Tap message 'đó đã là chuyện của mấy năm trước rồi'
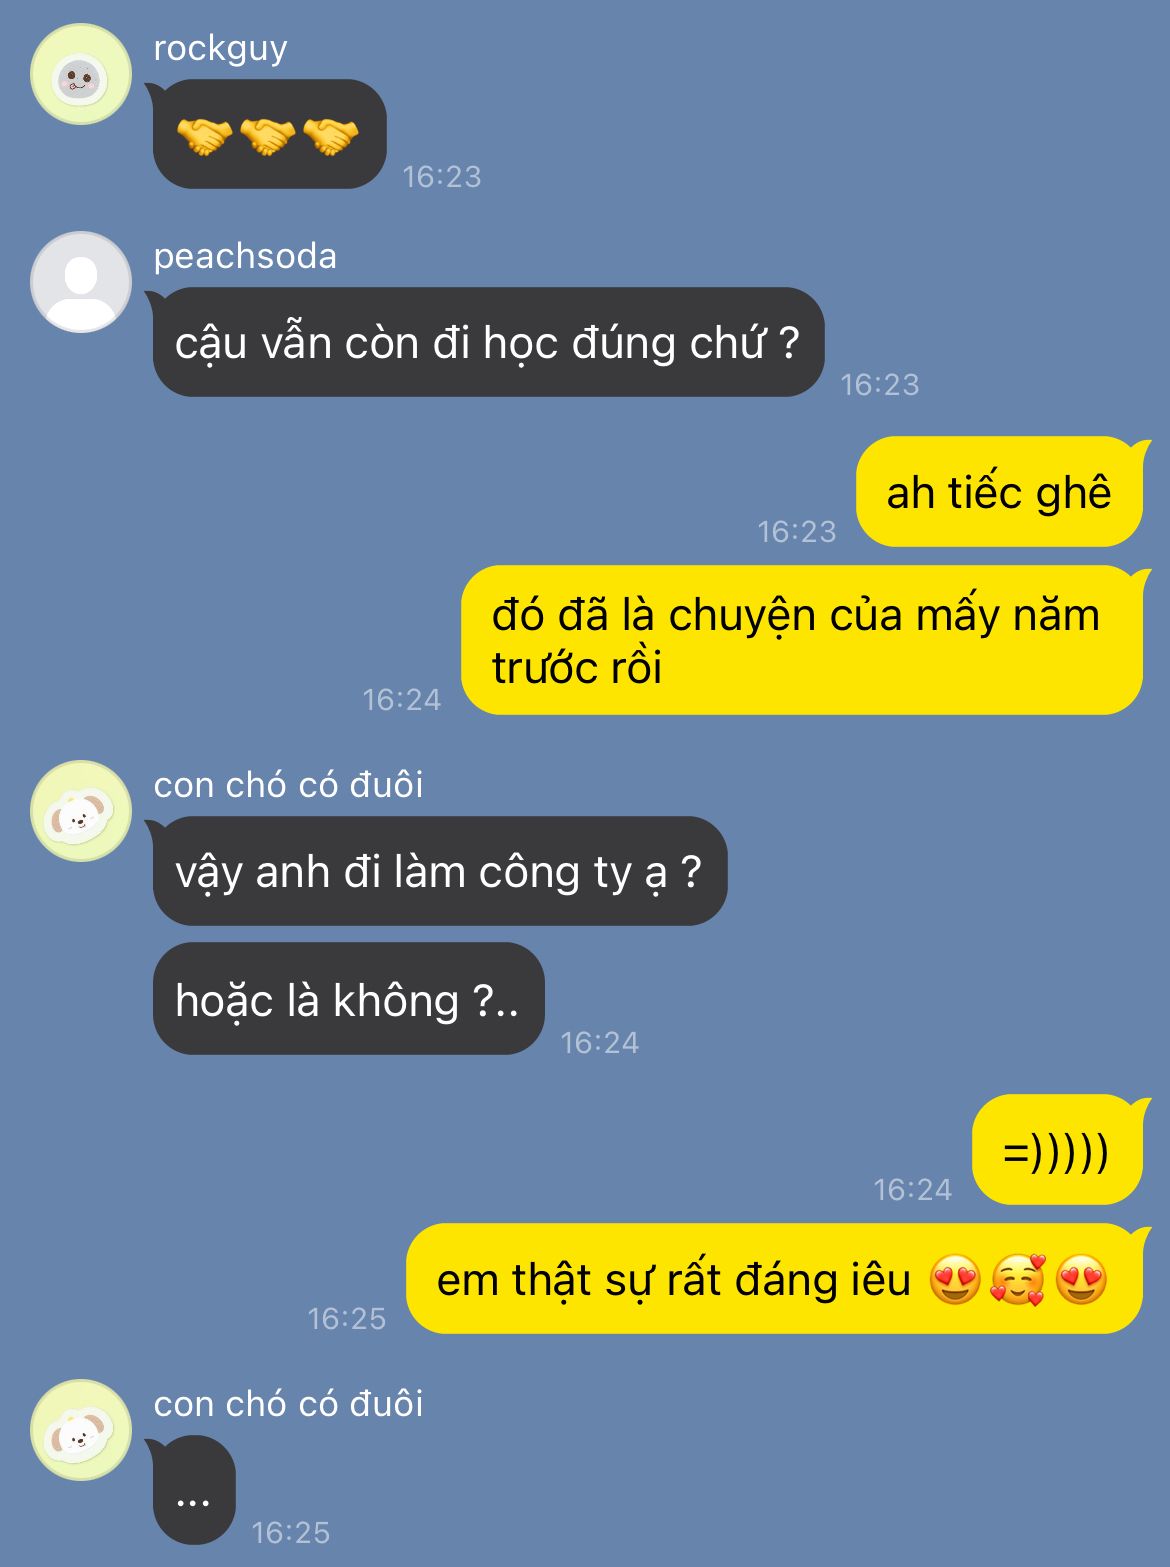 tap(802, 640)
